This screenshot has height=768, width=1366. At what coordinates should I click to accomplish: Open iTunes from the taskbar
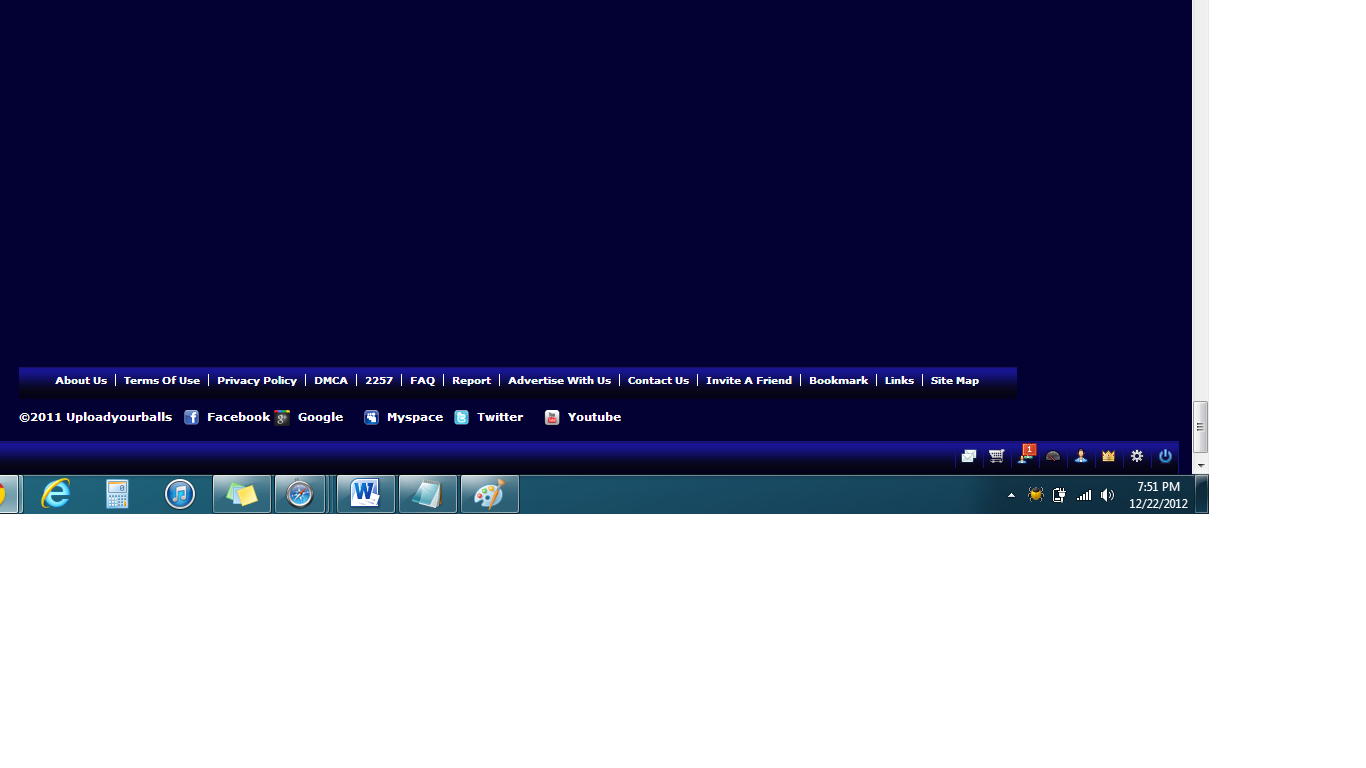pyautogui.click(x=180, y=494)
